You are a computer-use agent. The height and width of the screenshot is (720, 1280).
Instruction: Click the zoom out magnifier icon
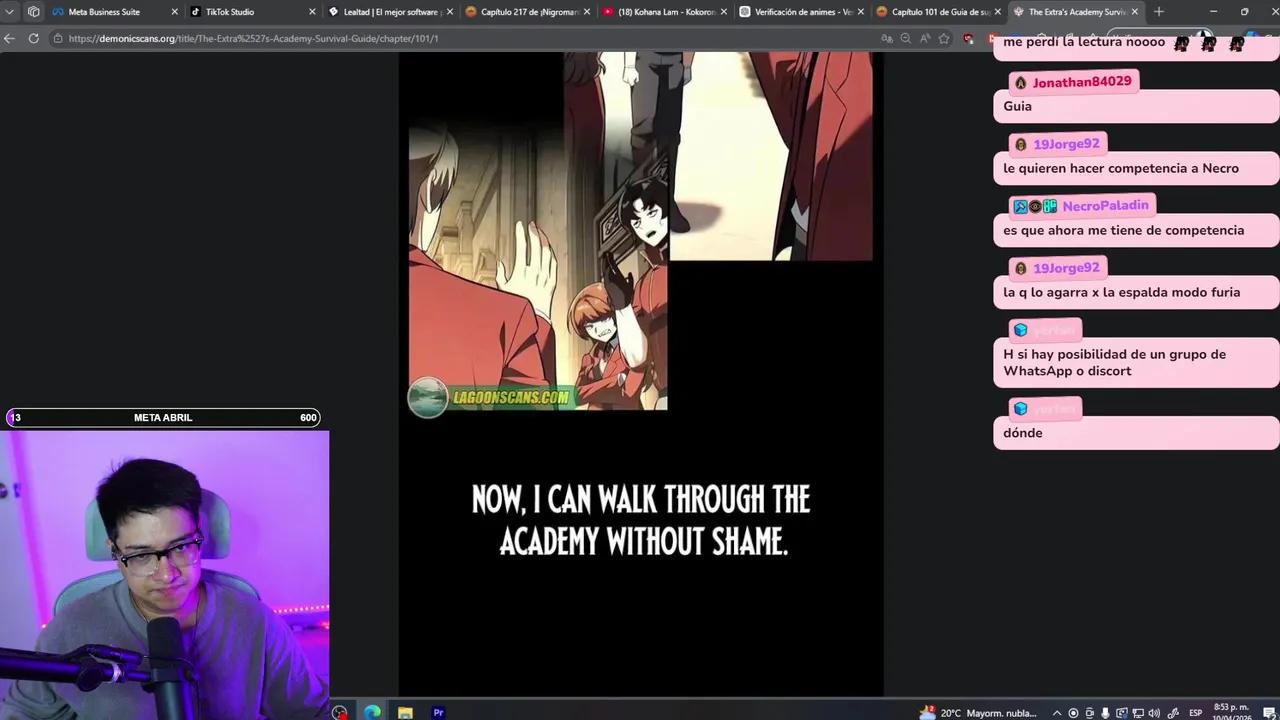tap(905, 38)
